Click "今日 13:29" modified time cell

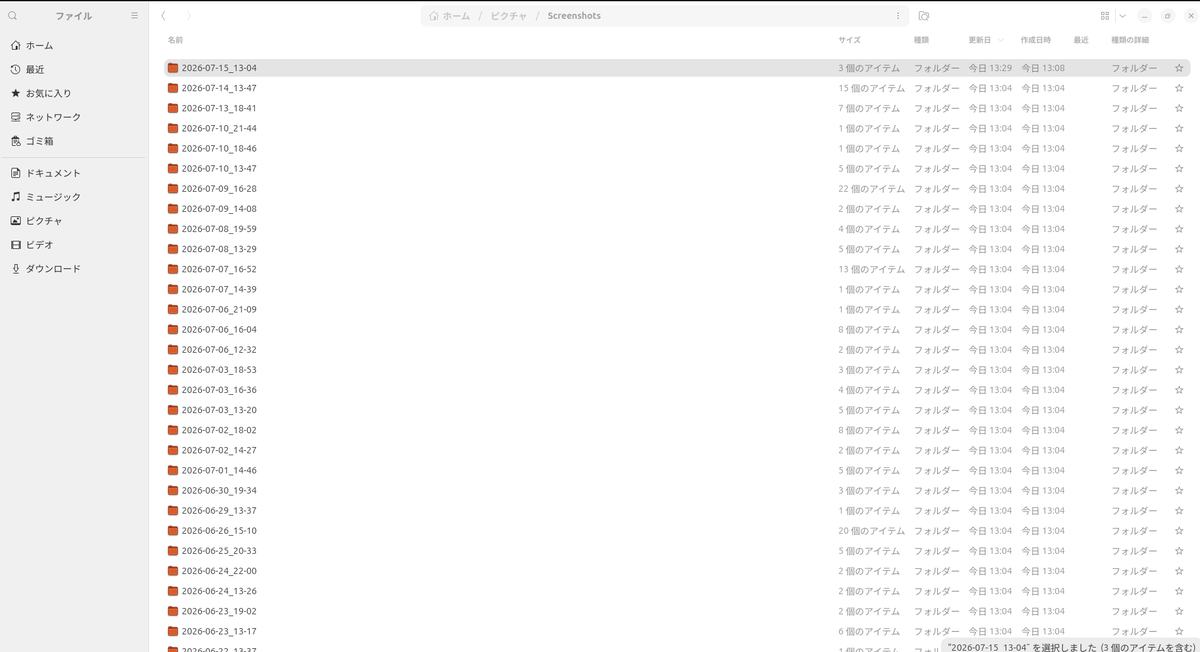[990, 68]
